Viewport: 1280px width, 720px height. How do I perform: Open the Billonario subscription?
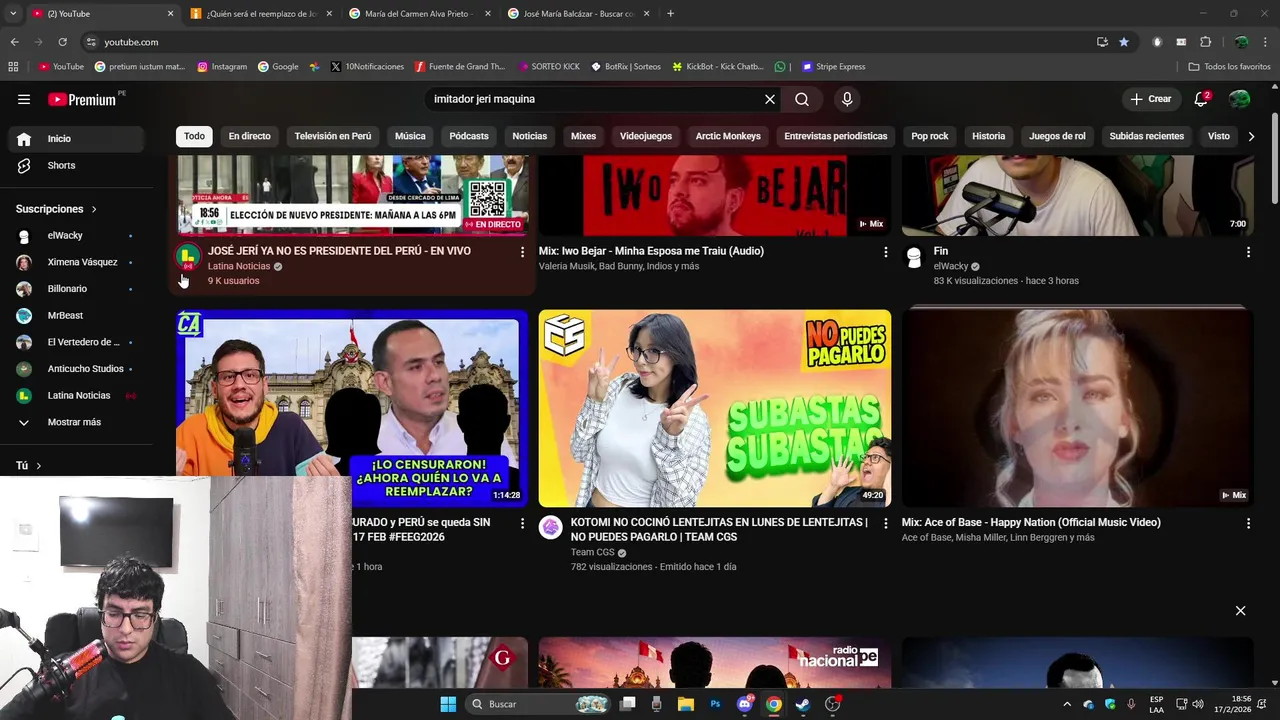click(x=76, y=289)
